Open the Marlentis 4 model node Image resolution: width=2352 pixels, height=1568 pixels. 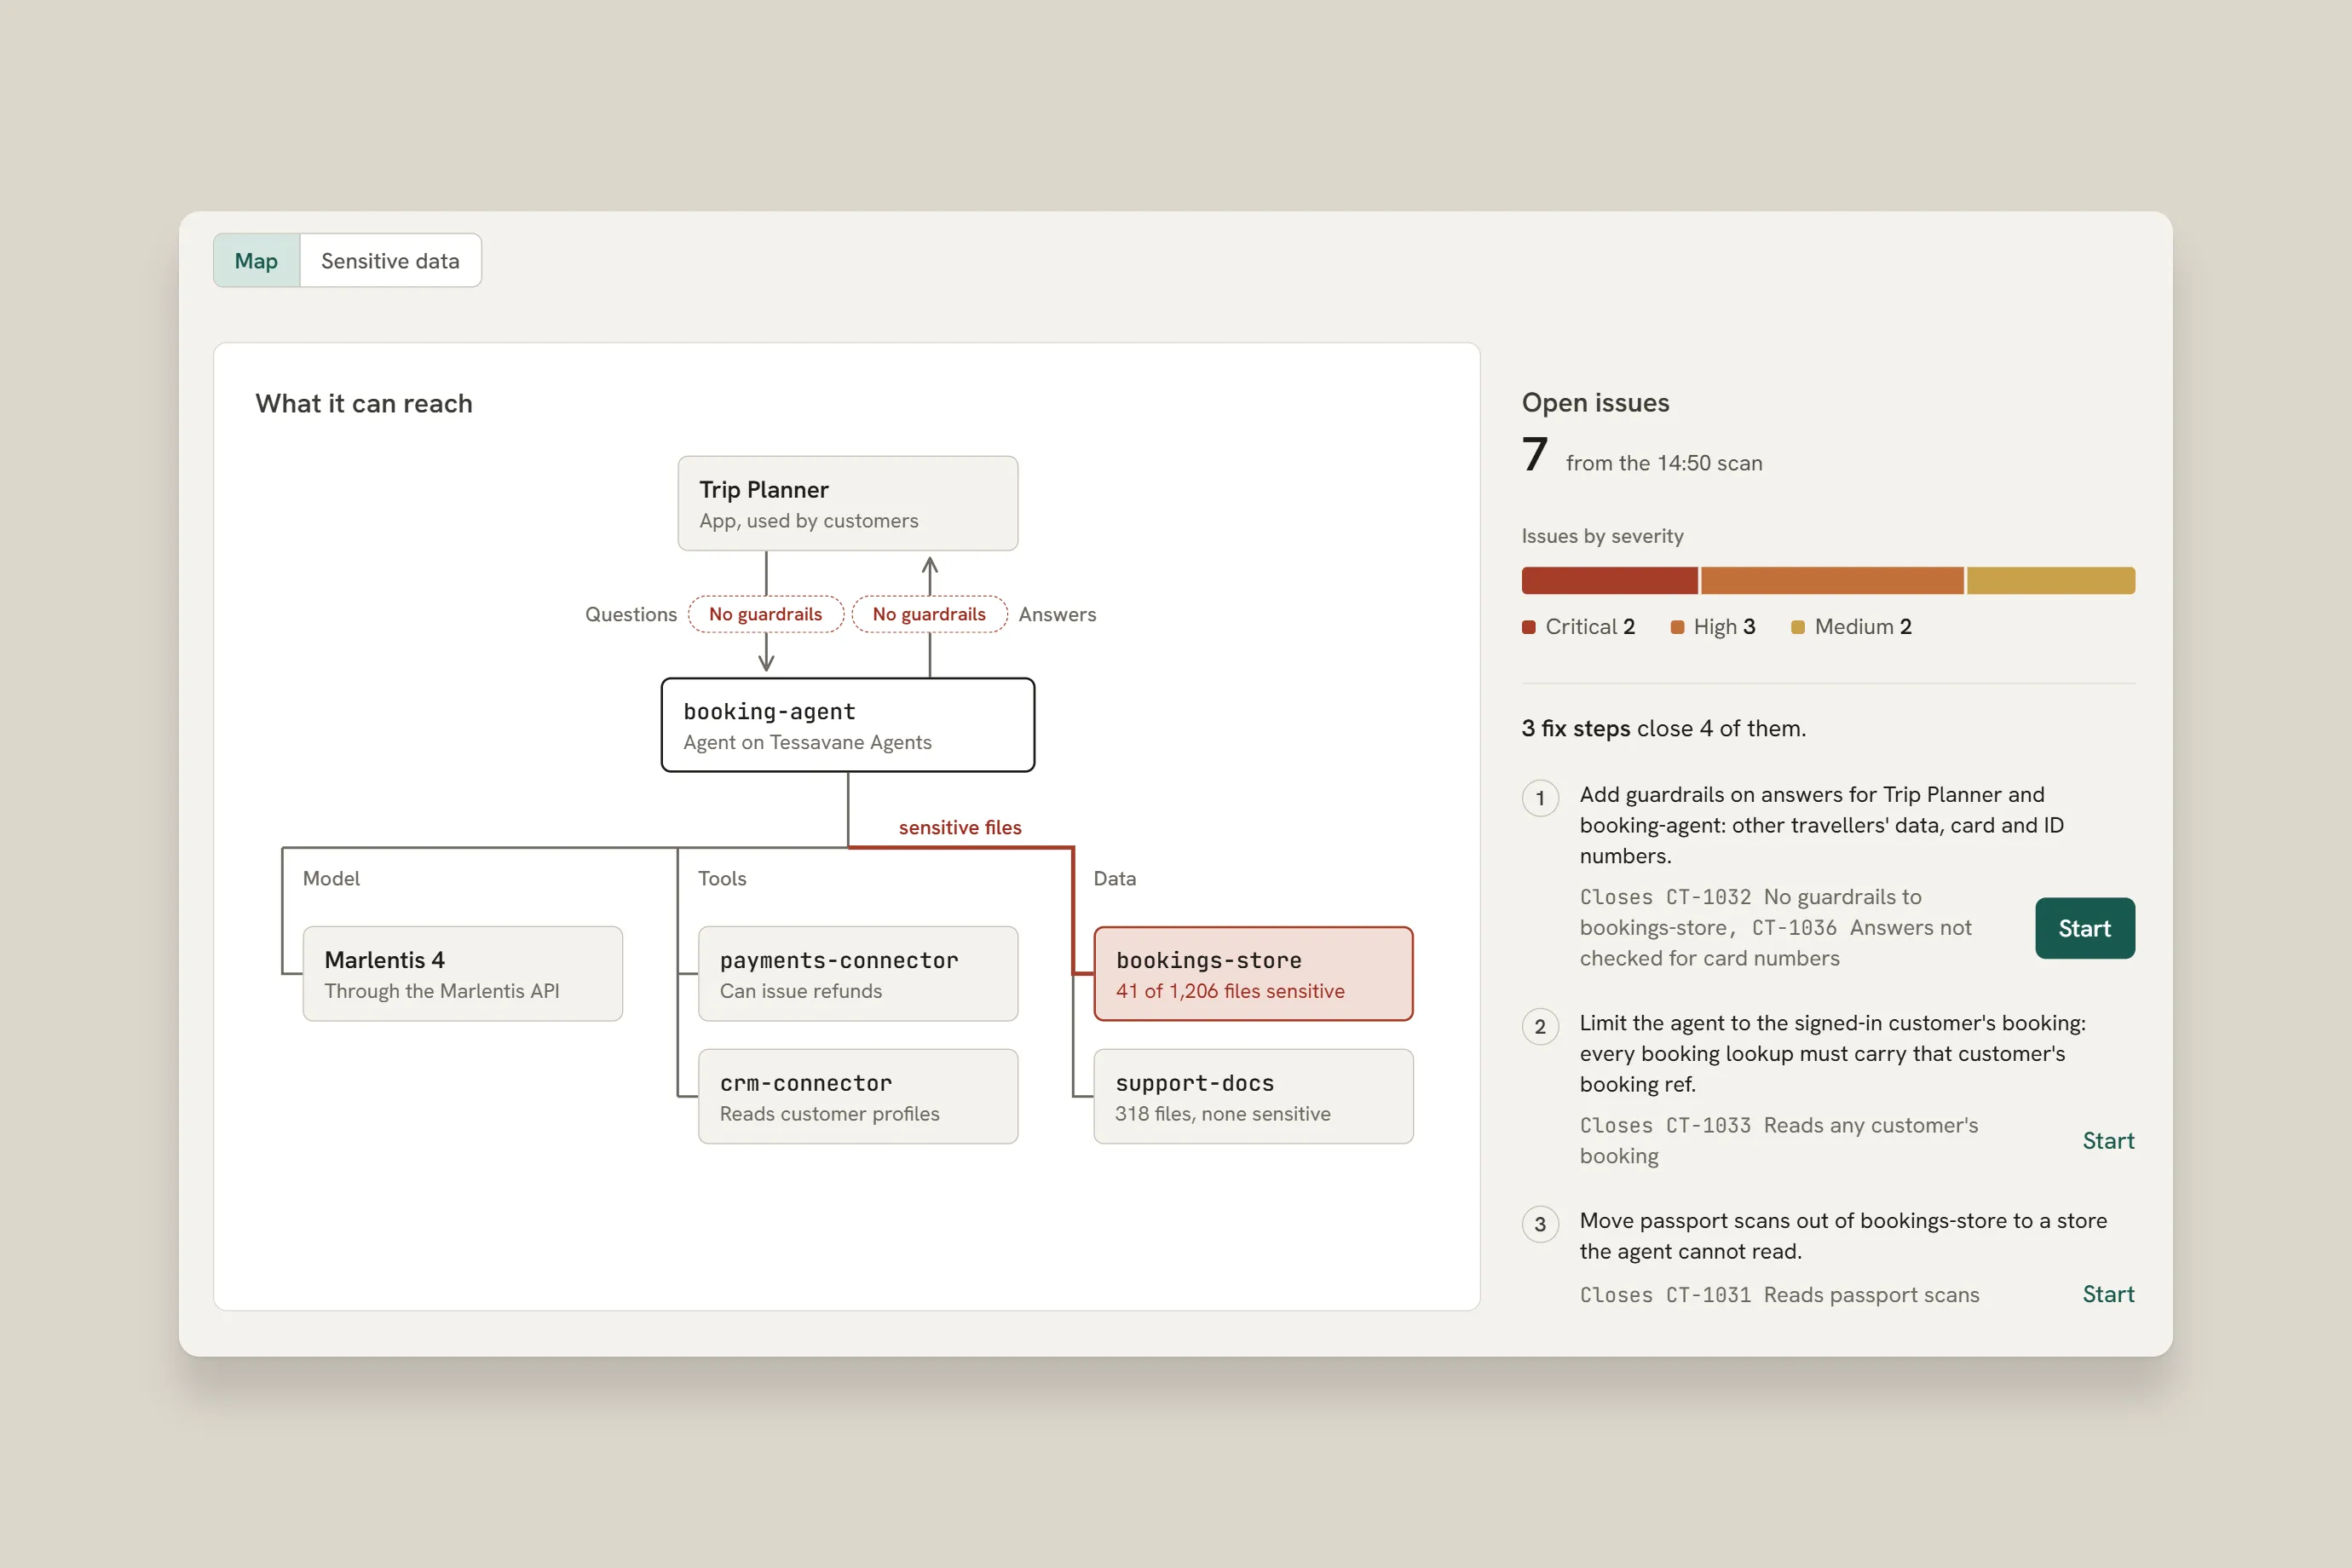463,973
